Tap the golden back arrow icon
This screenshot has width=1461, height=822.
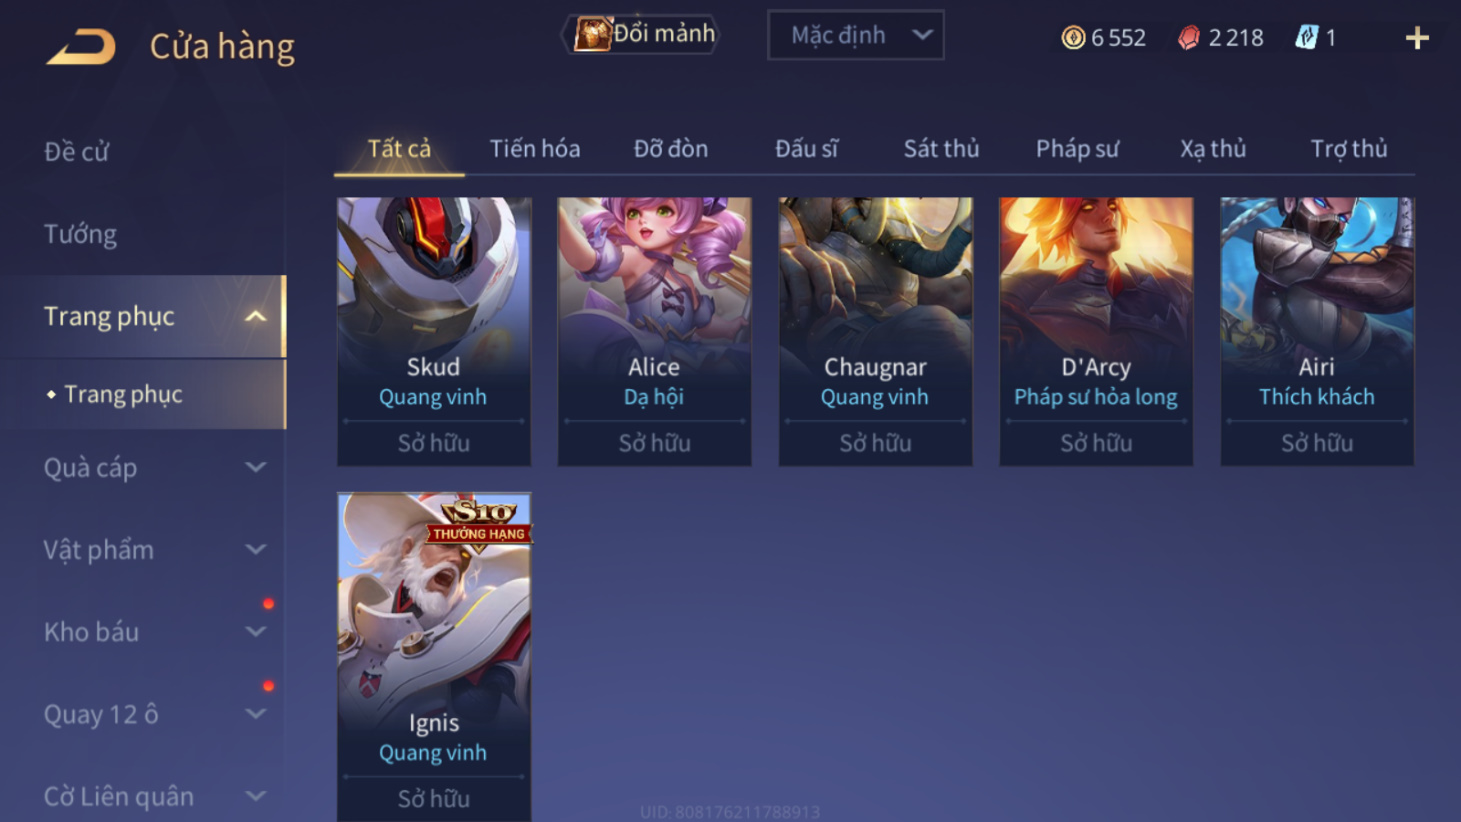click(81, 46)
